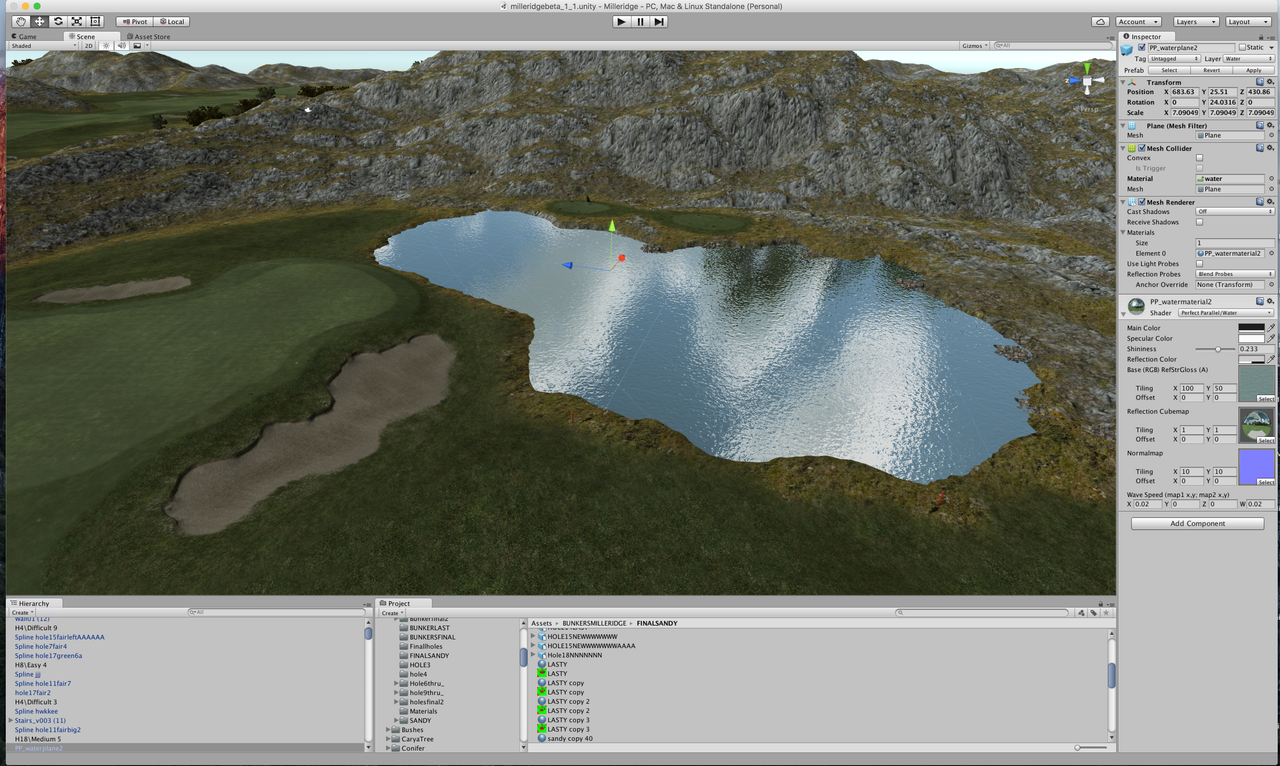Screen dimensions: 1280x766
Task: Click the Step frame button
Action: coord(659,21)
